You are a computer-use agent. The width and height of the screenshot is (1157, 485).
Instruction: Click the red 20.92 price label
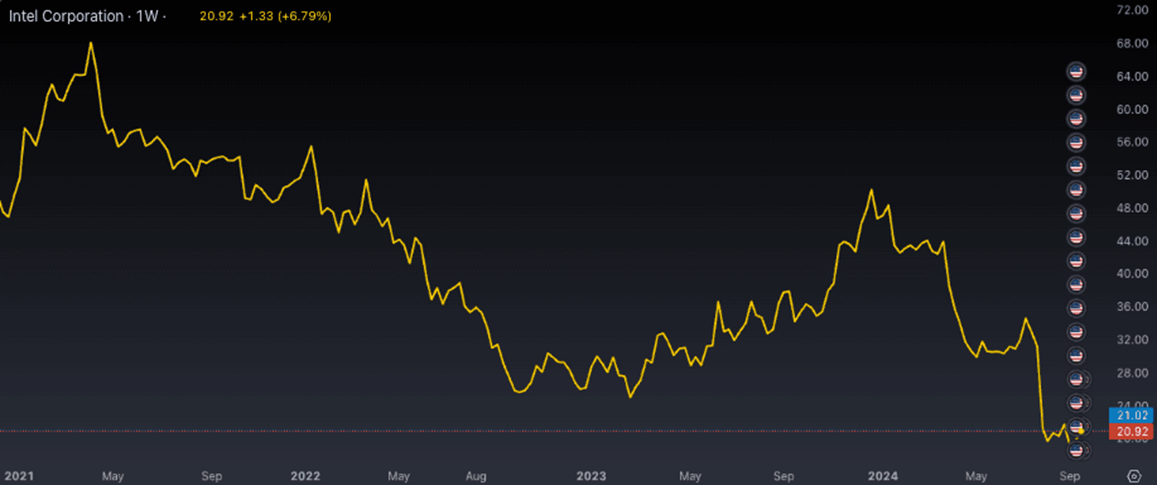(x=1131, y=431)
